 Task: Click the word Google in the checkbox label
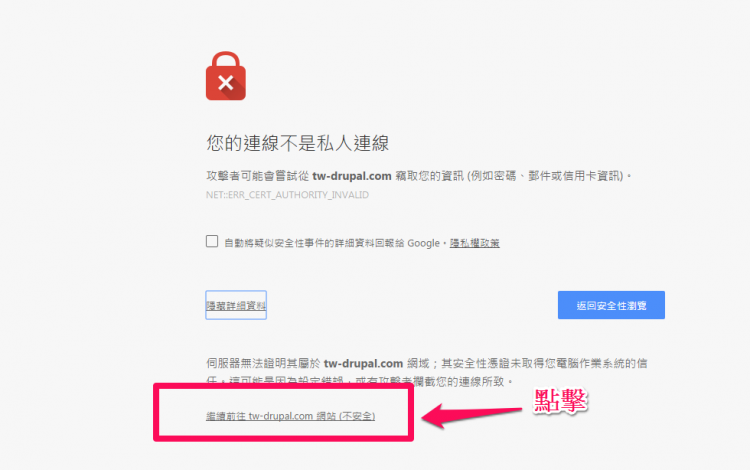(x=423, y=243)
